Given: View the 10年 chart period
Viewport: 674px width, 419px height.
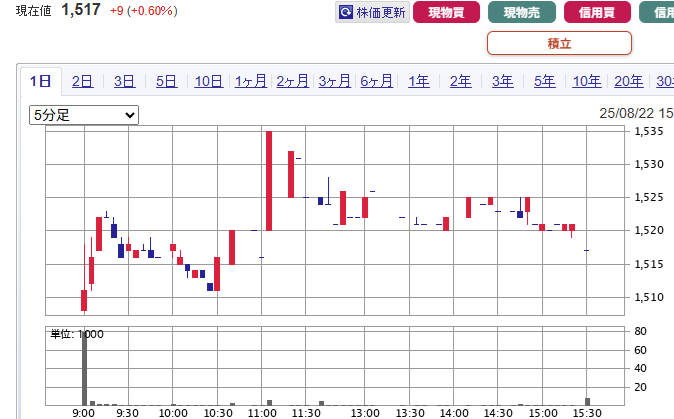Looking at the screenshot, I should pos(587,81).
